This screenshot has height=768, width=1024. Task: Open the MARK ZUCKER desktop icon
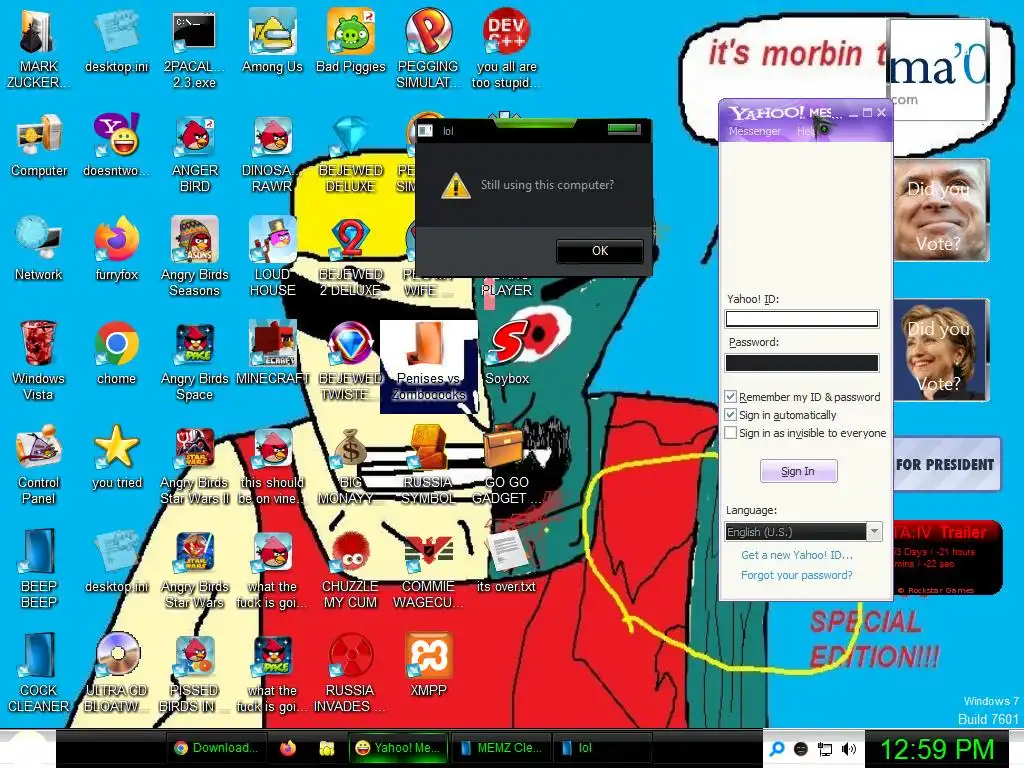(38, 49)
